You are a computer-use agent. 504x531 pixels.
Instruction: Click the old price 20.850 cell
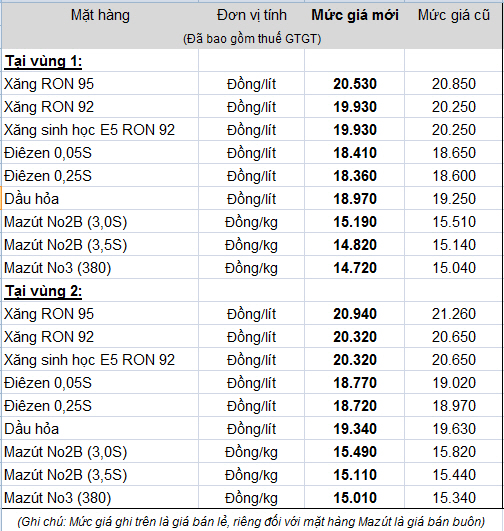(454, 84)
